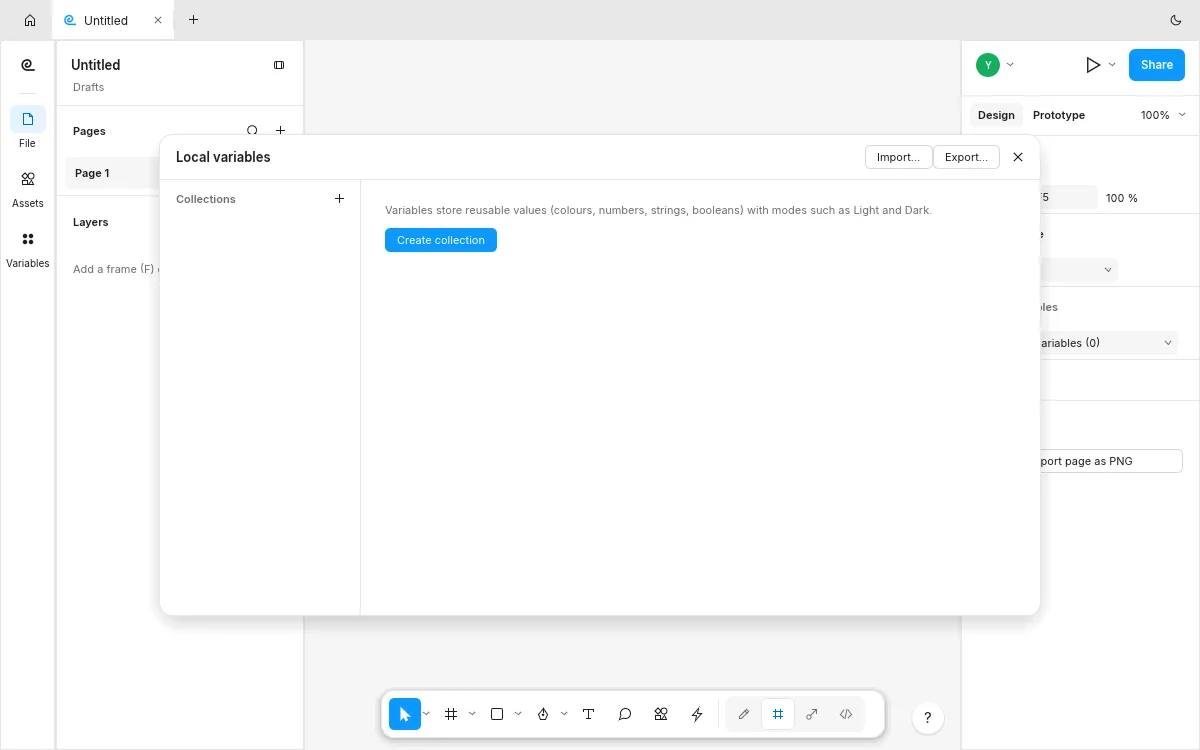Open the 100% zoom dropdown
This screenshot has width=1200, height=750.
click(x=1163, y=115)
